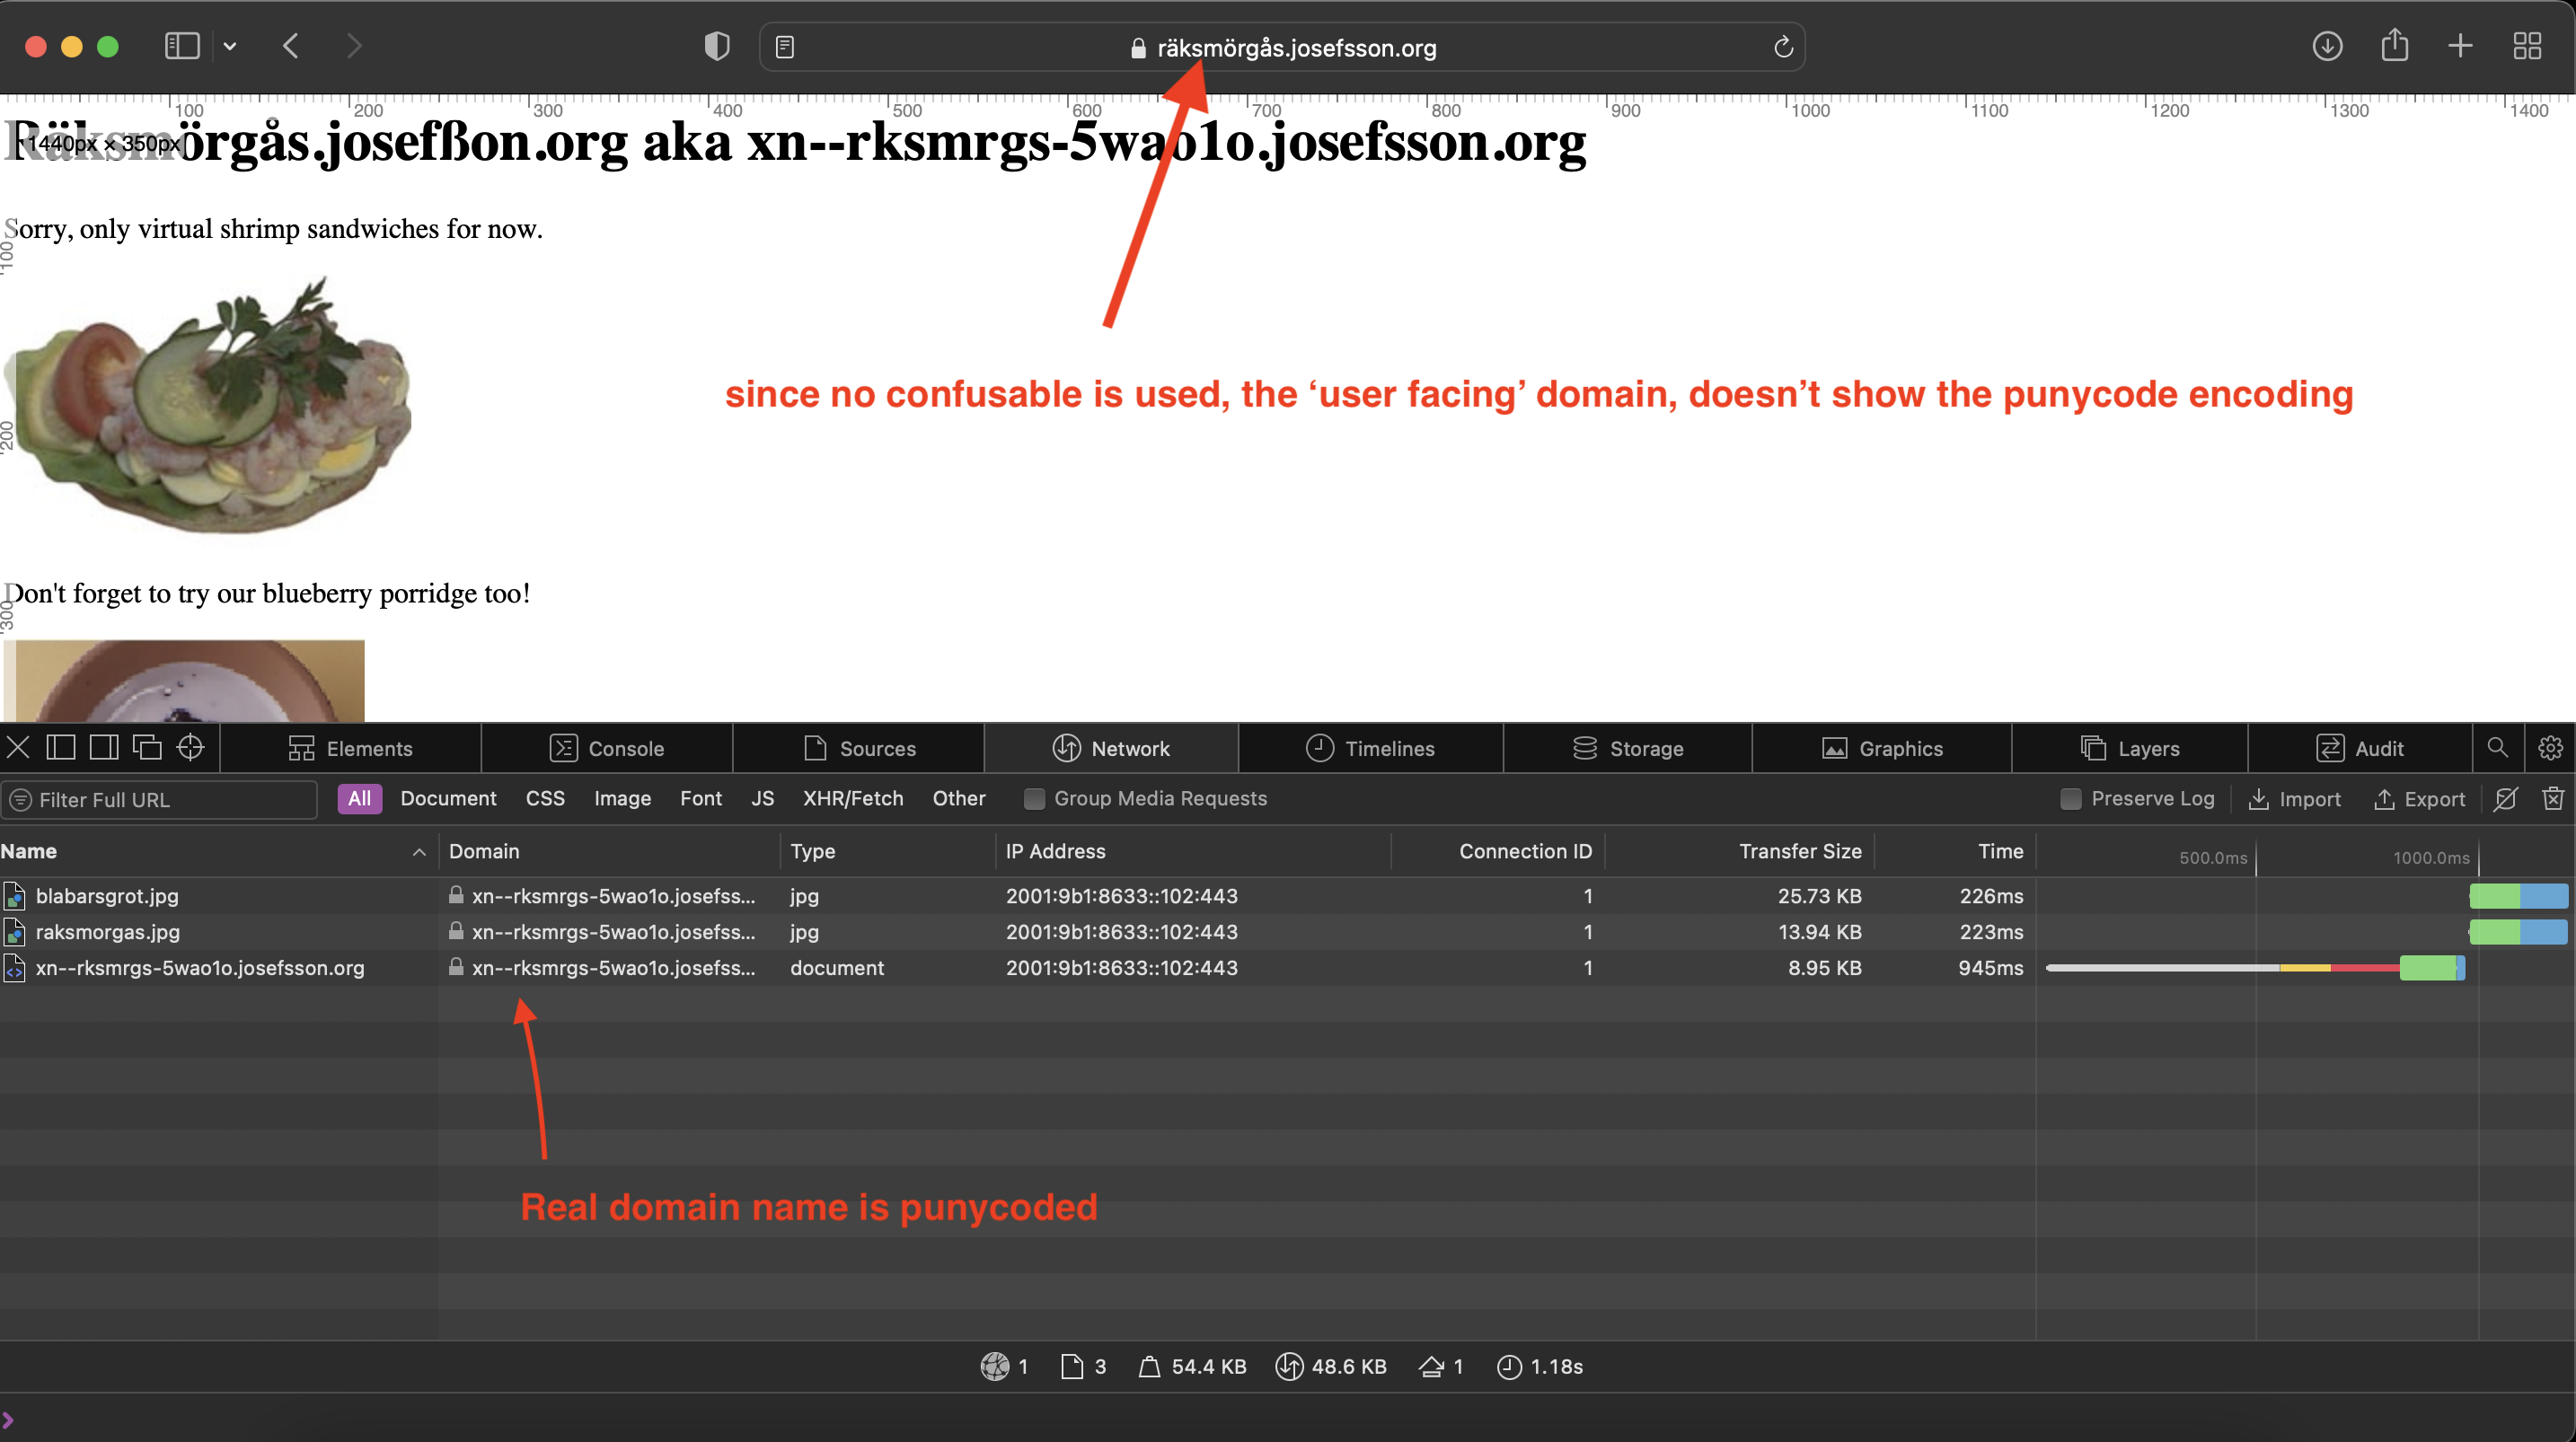
Task: Select the raksmorgas.jpg request row
Action: pos(108,932)
